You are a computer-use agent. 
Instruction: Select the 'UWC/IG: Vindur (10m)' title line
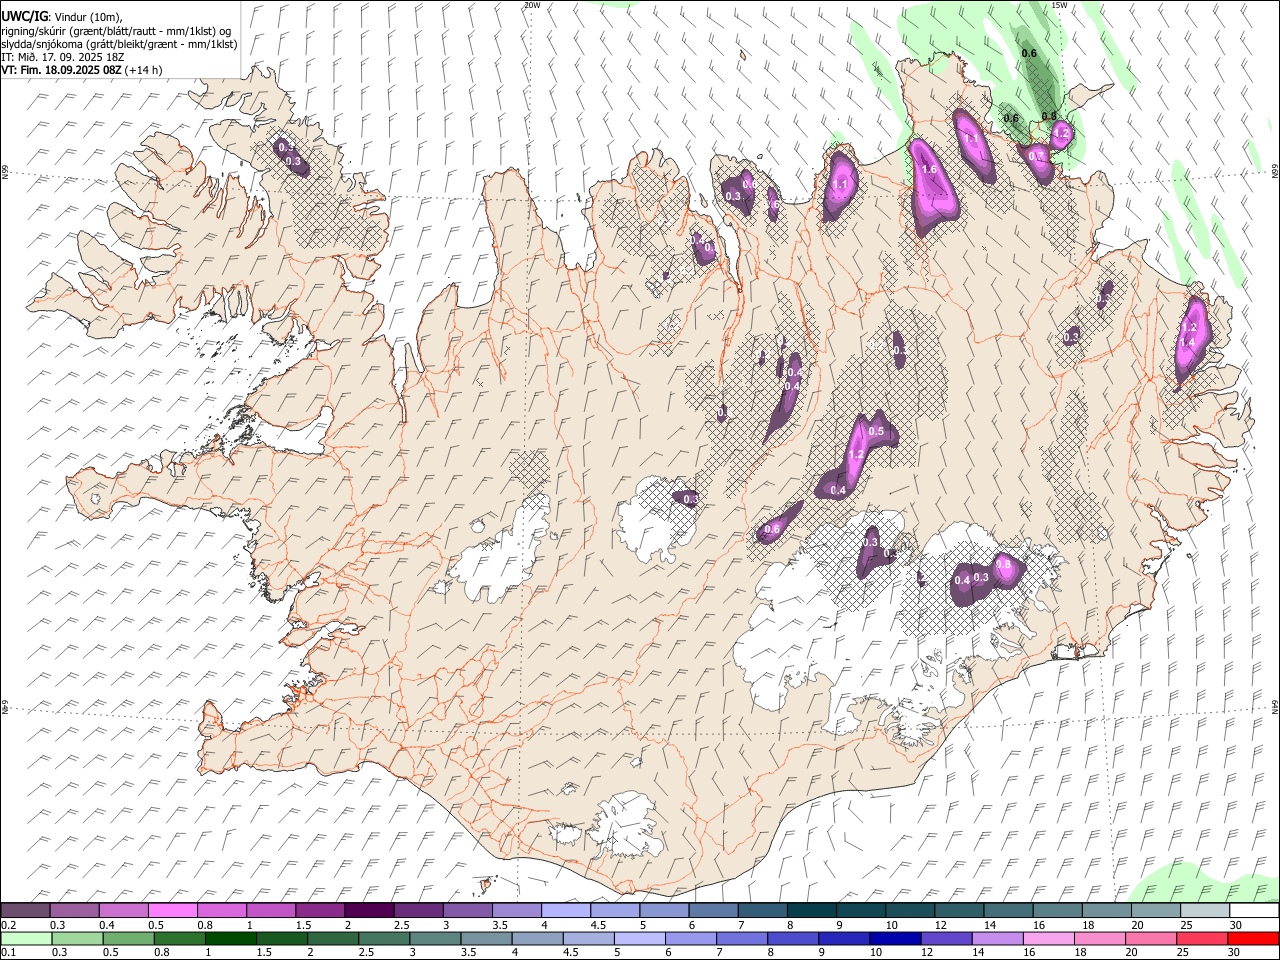(62, 16)
